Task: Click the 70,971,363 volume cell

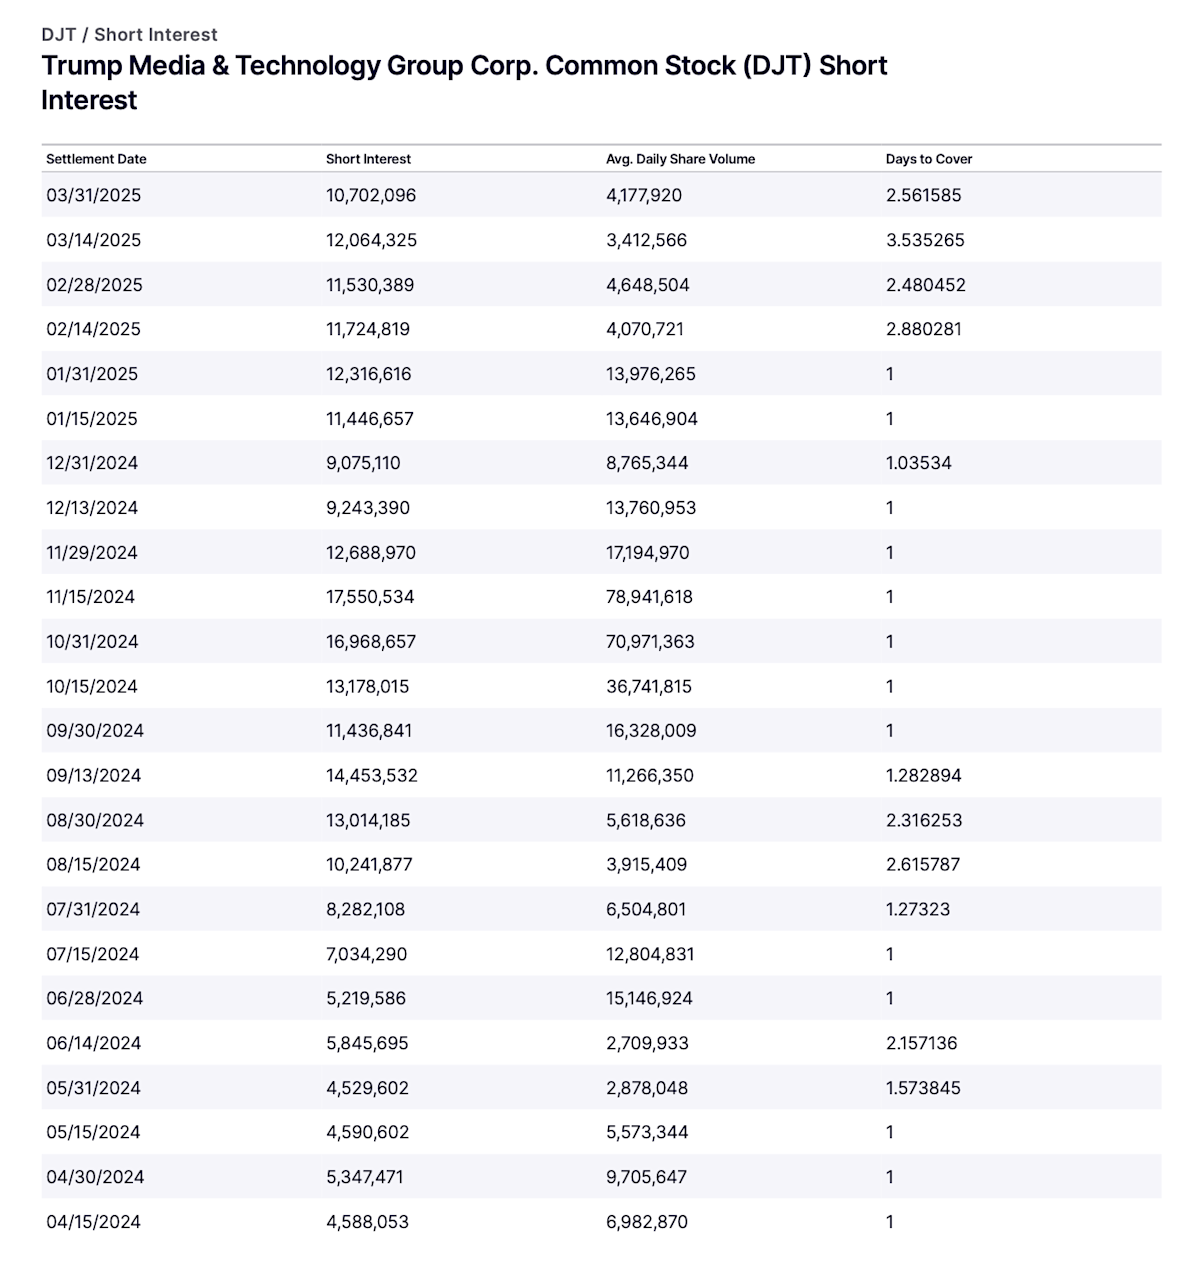Action: pos(650,642)
